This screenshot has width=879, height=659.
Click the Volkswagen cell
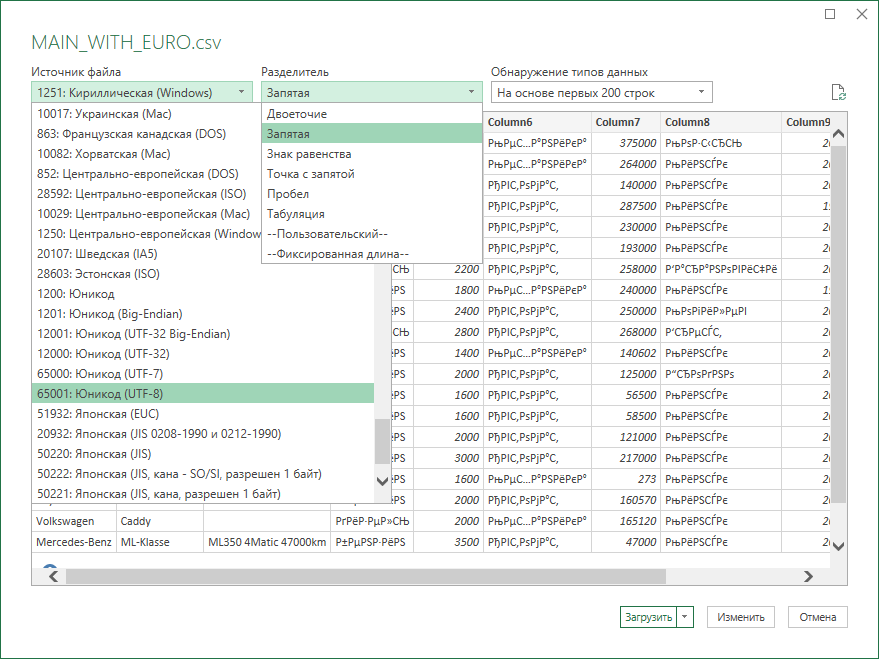(x=74, y=521)
